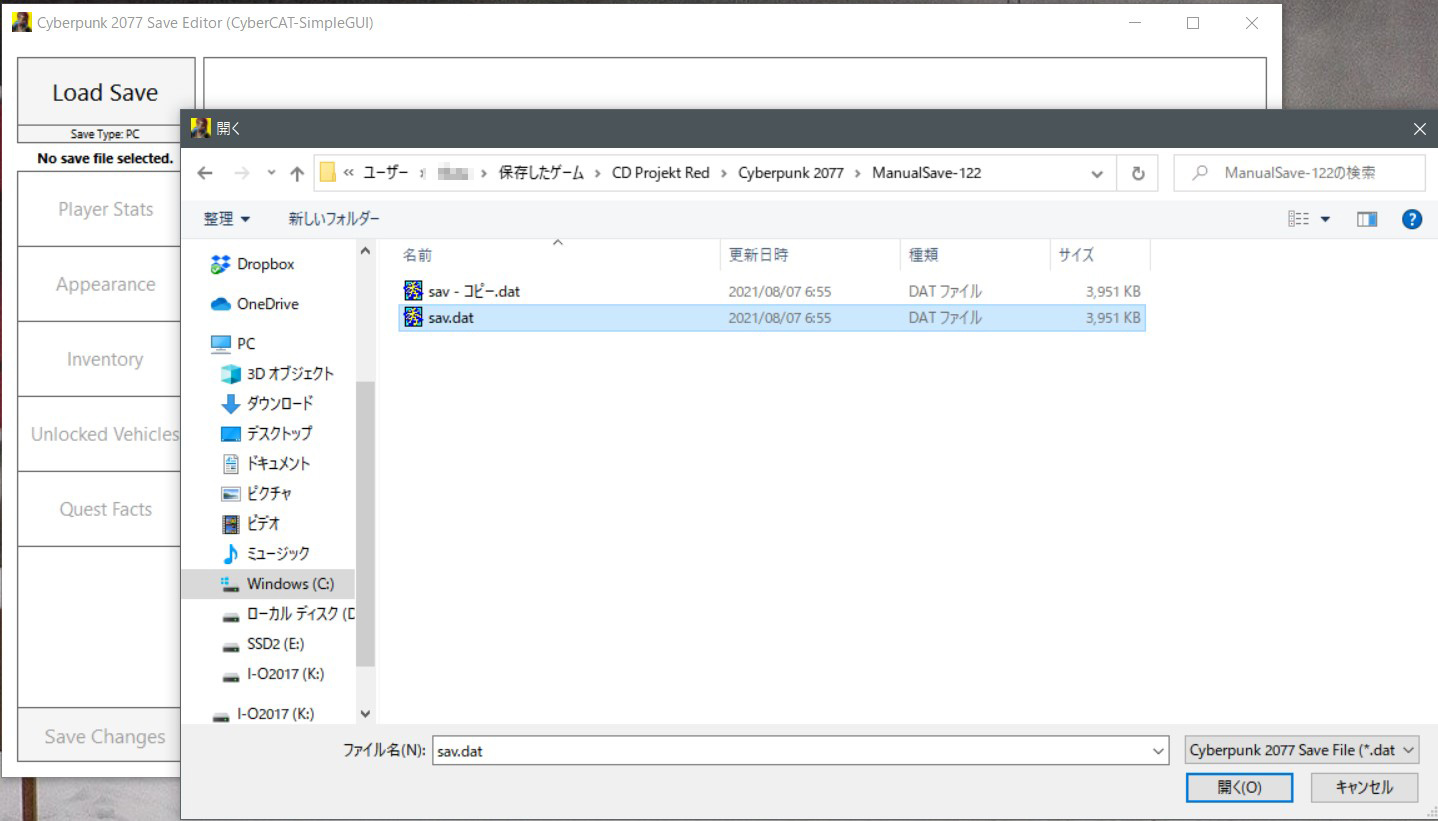Click the Forward arrow in the file dialog

241,173
